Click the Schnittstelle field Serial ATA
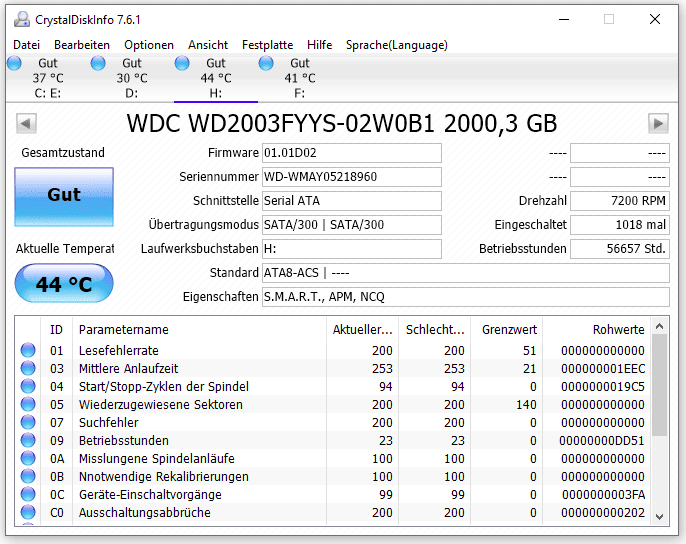The image size is (686, 544). tap(352, 201)
